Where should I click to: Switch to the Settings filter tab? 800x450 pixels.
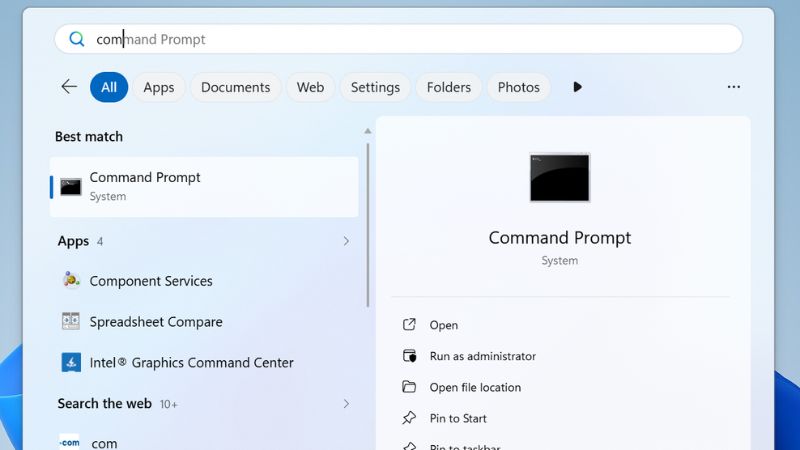point(375,87)
